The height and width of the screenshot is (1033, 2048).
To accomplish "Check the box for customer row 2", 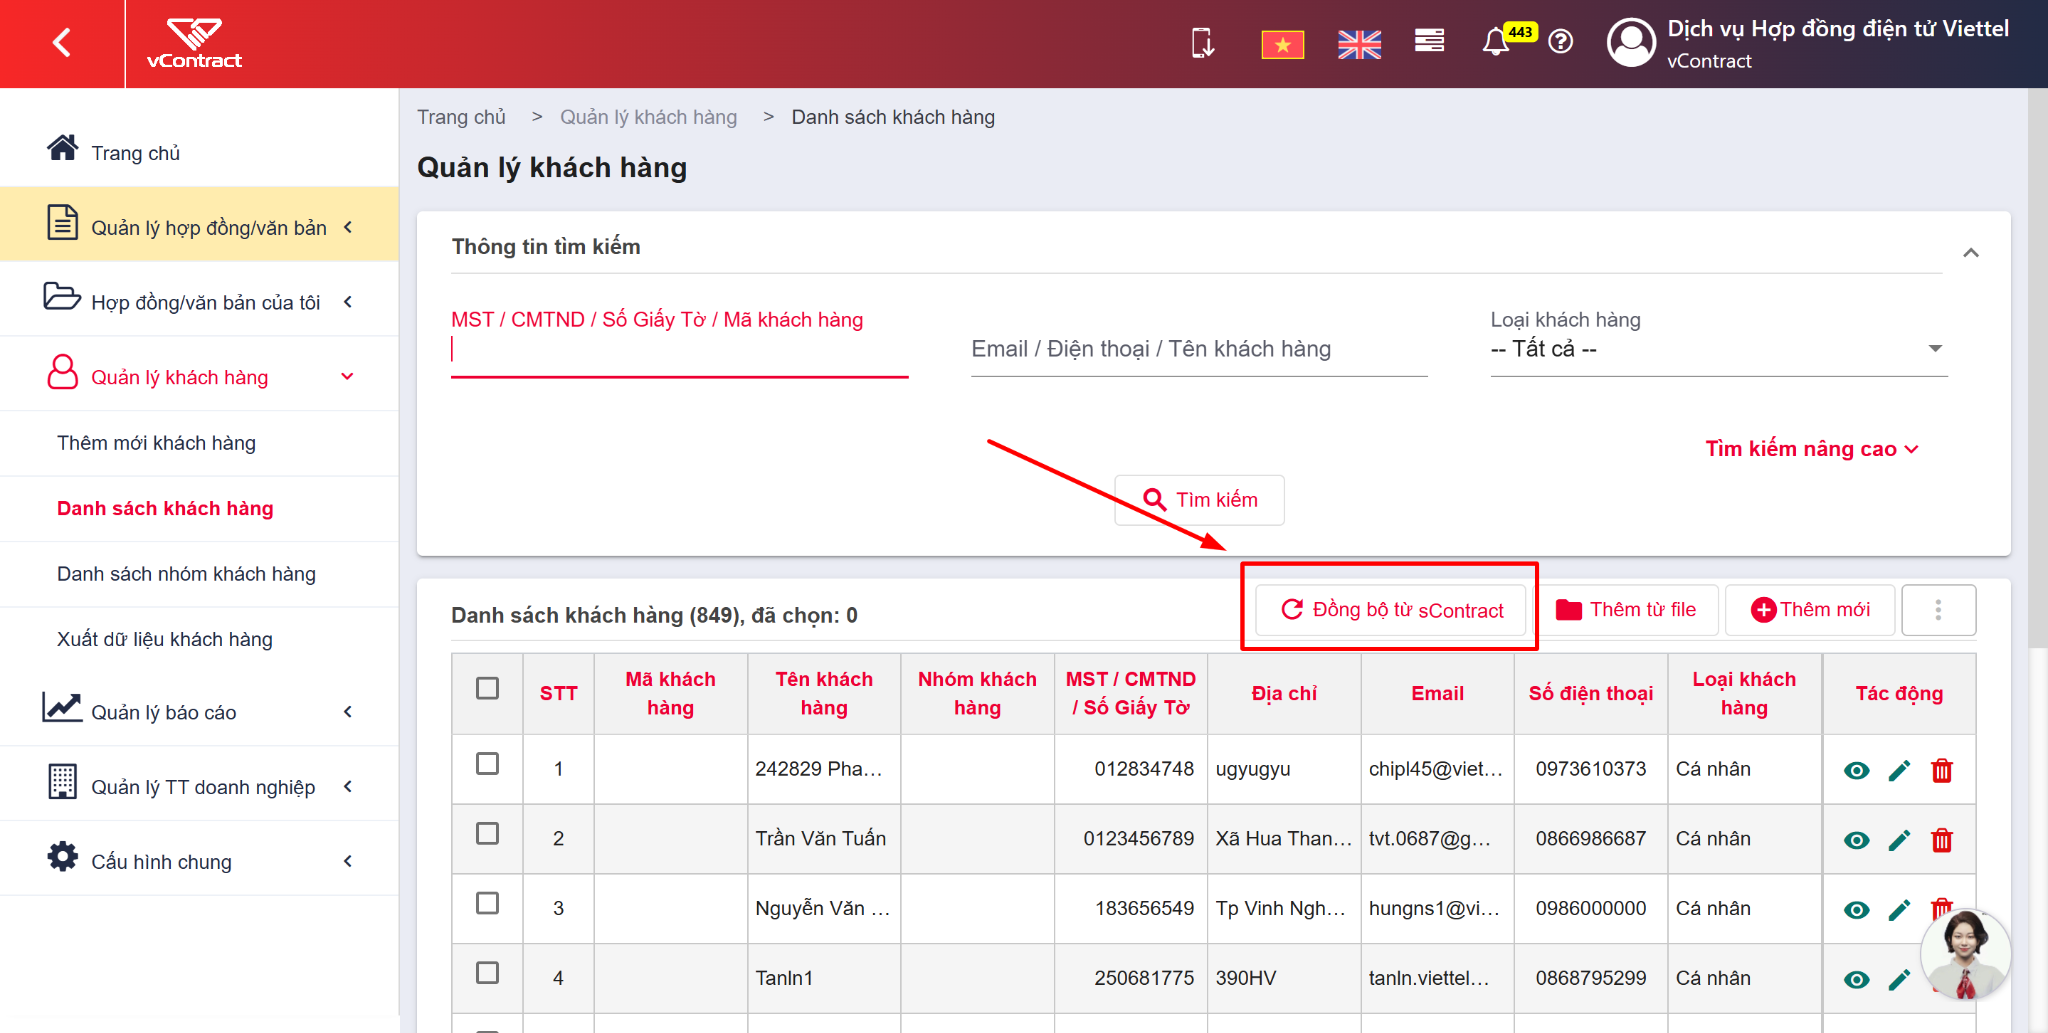I will (487, 833).
